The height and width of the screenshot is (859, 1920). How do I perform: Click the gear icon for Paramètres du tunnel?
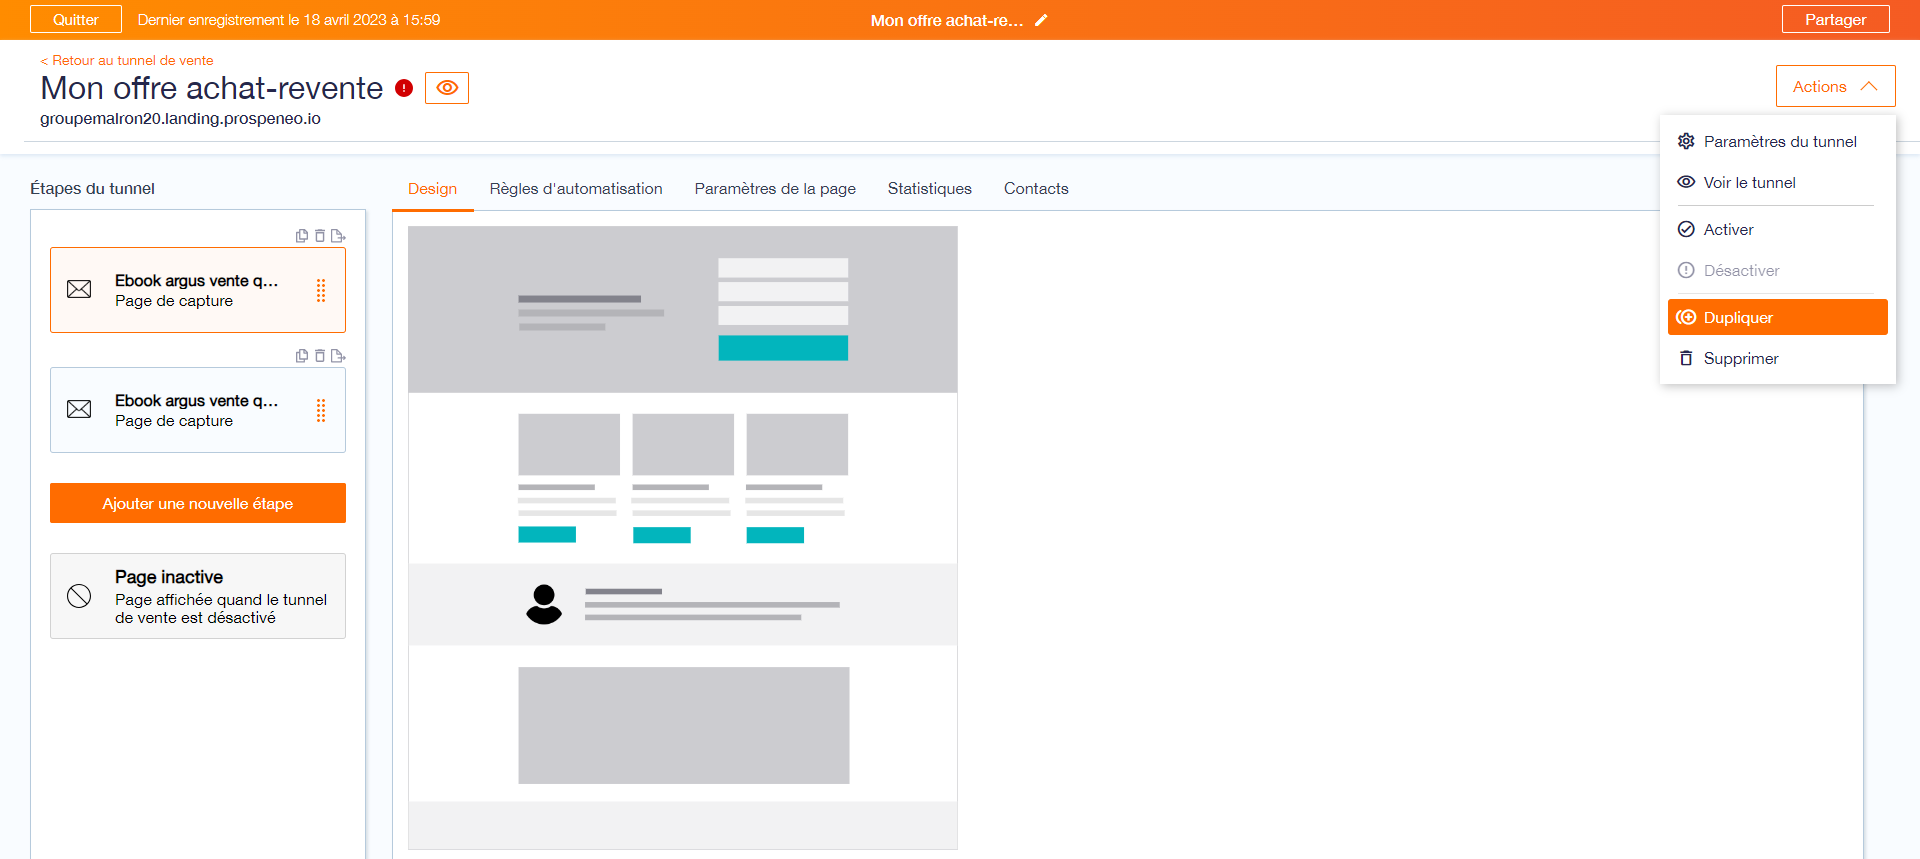click(1686, 141)
